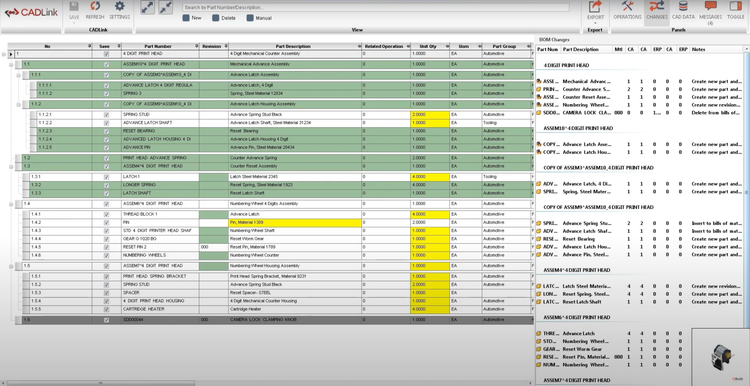750x386 pixels.
Task: Select the 'ADVANCE LATCH SHAFT' part number cell
Action: [160, 123]
